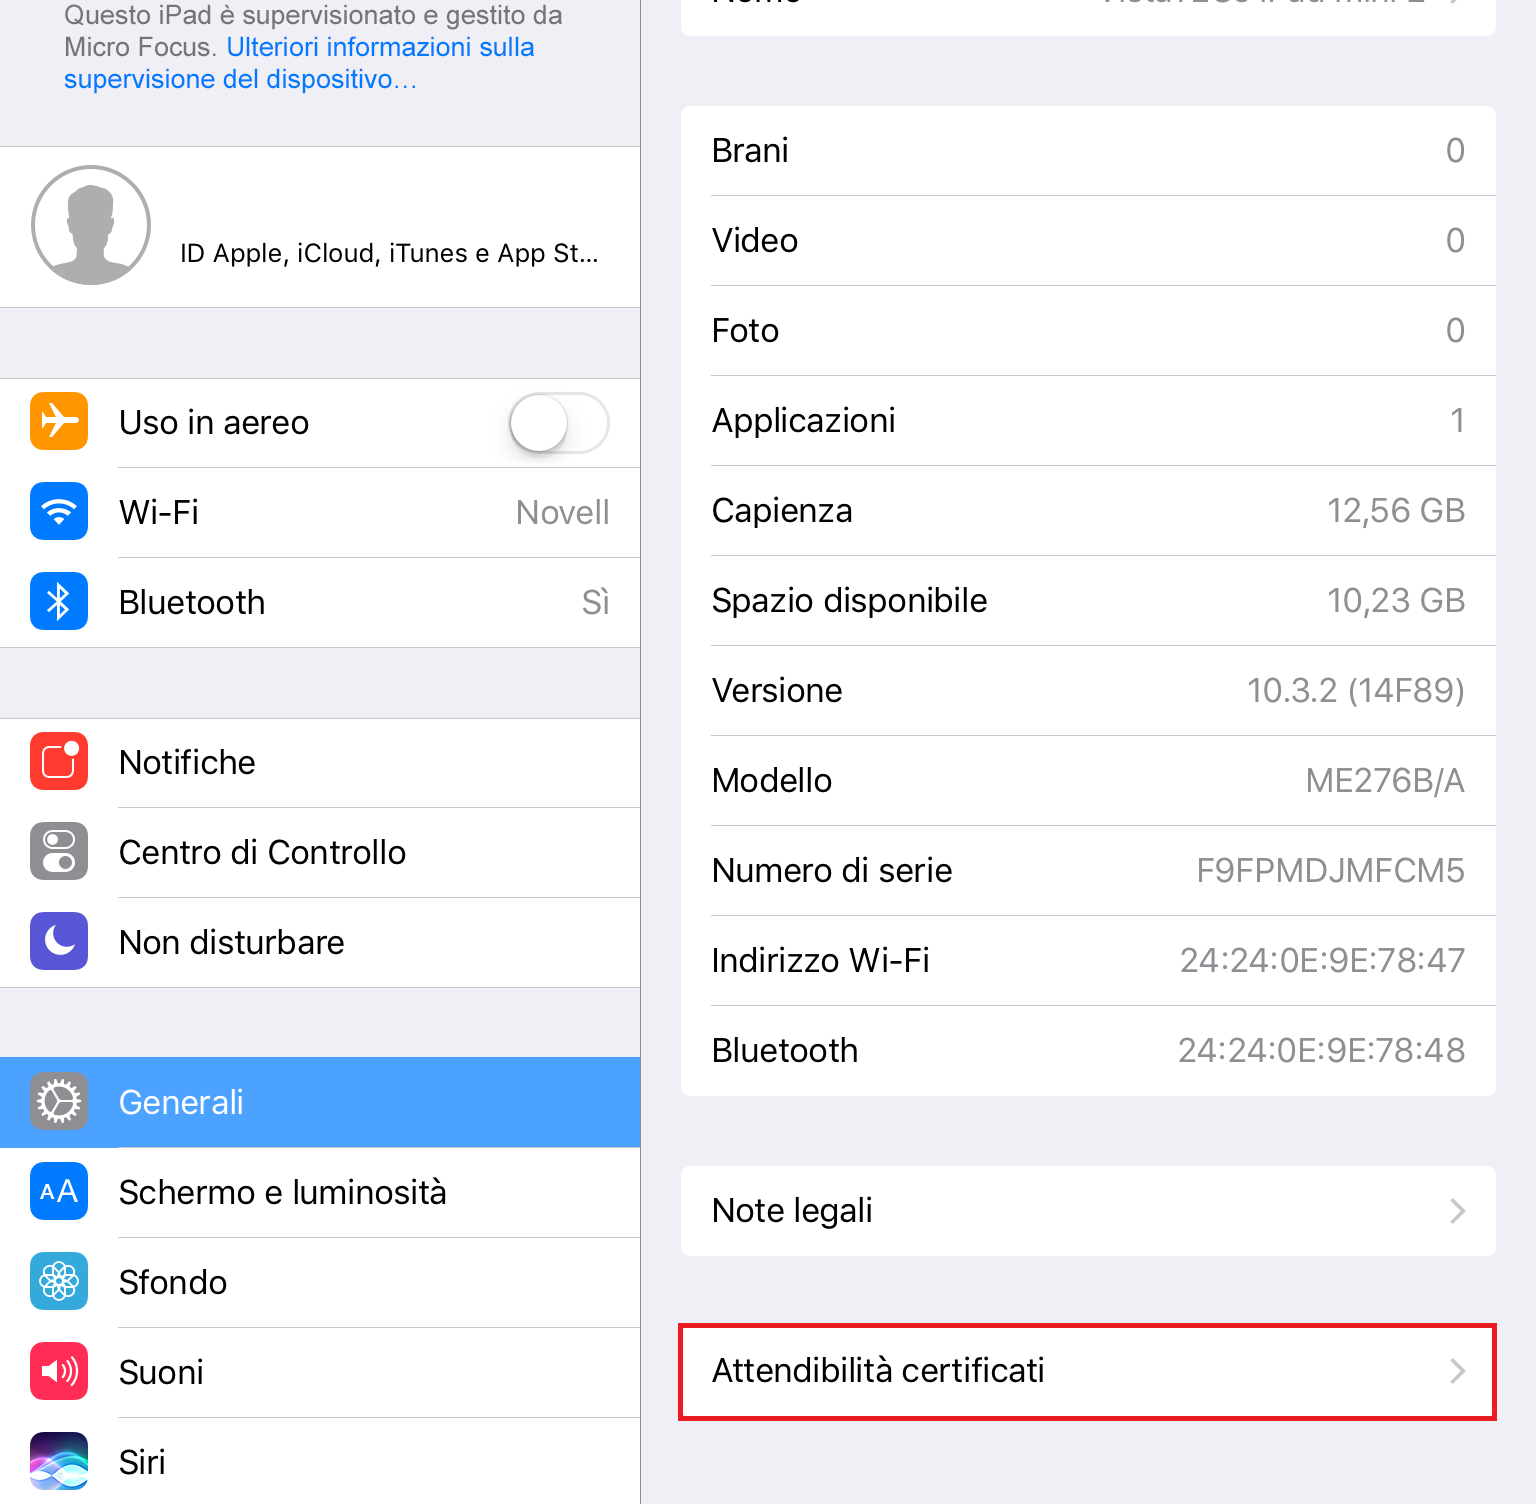
Task: Tap the profile avatar picture
Action: (x=91, y=225)
